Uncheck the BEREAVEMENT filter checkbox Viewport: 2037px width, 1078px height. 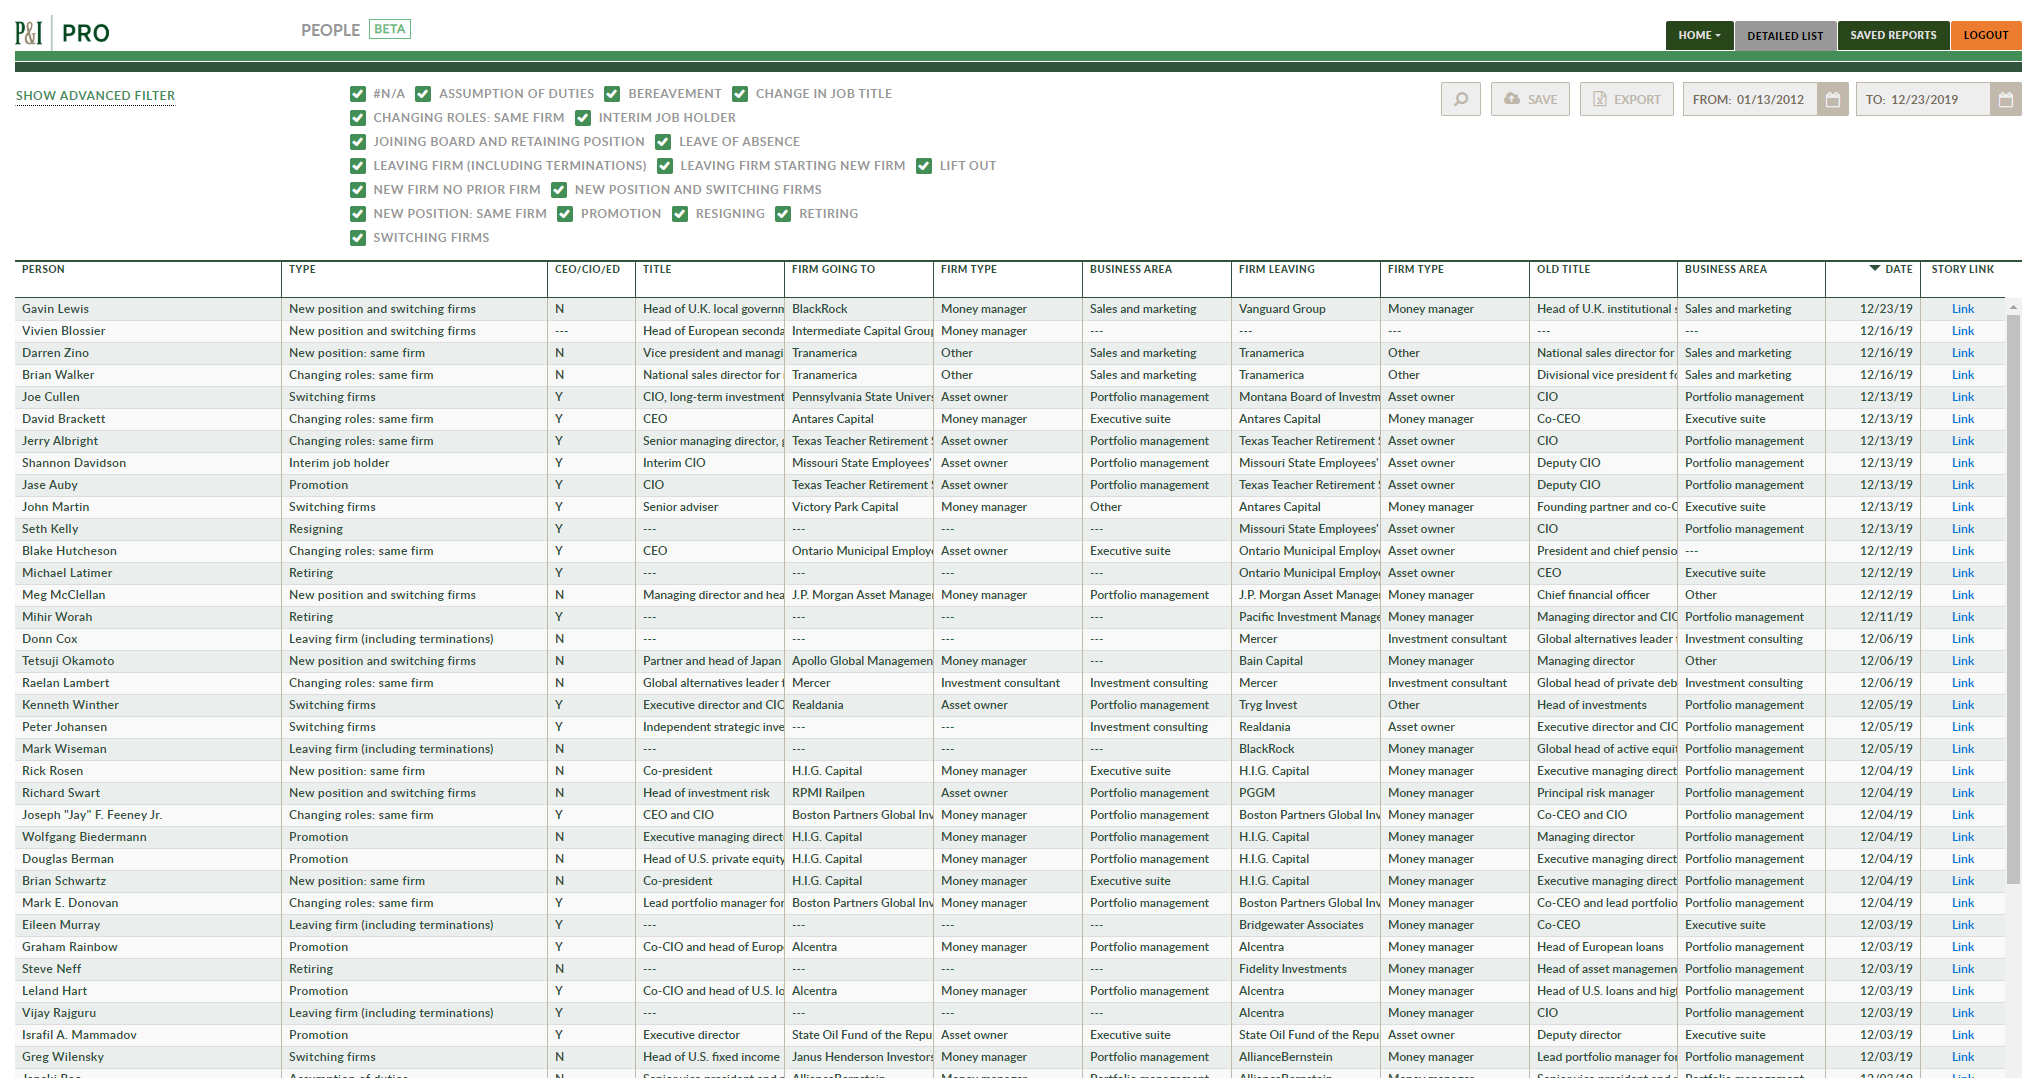pyautogui.click(x=612, y=94)
